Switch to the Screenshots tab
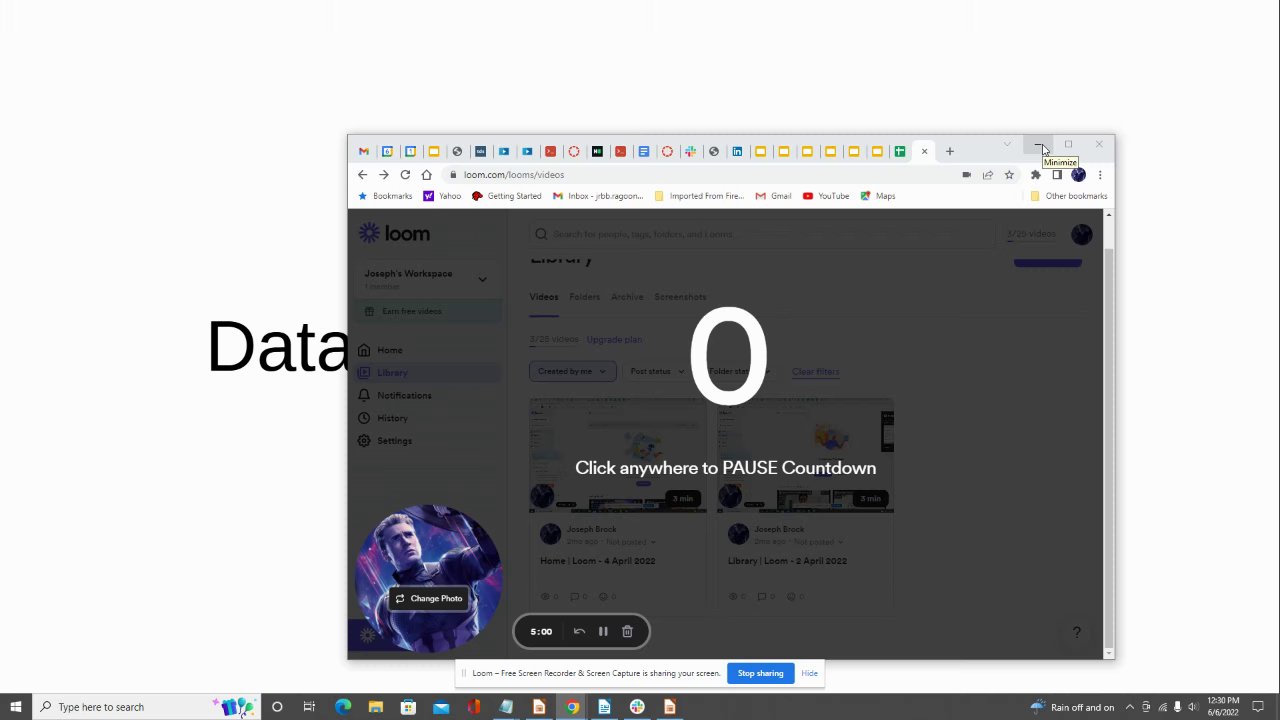The height and width of the screenshot is (720, 1280). (x=680, y=297)
